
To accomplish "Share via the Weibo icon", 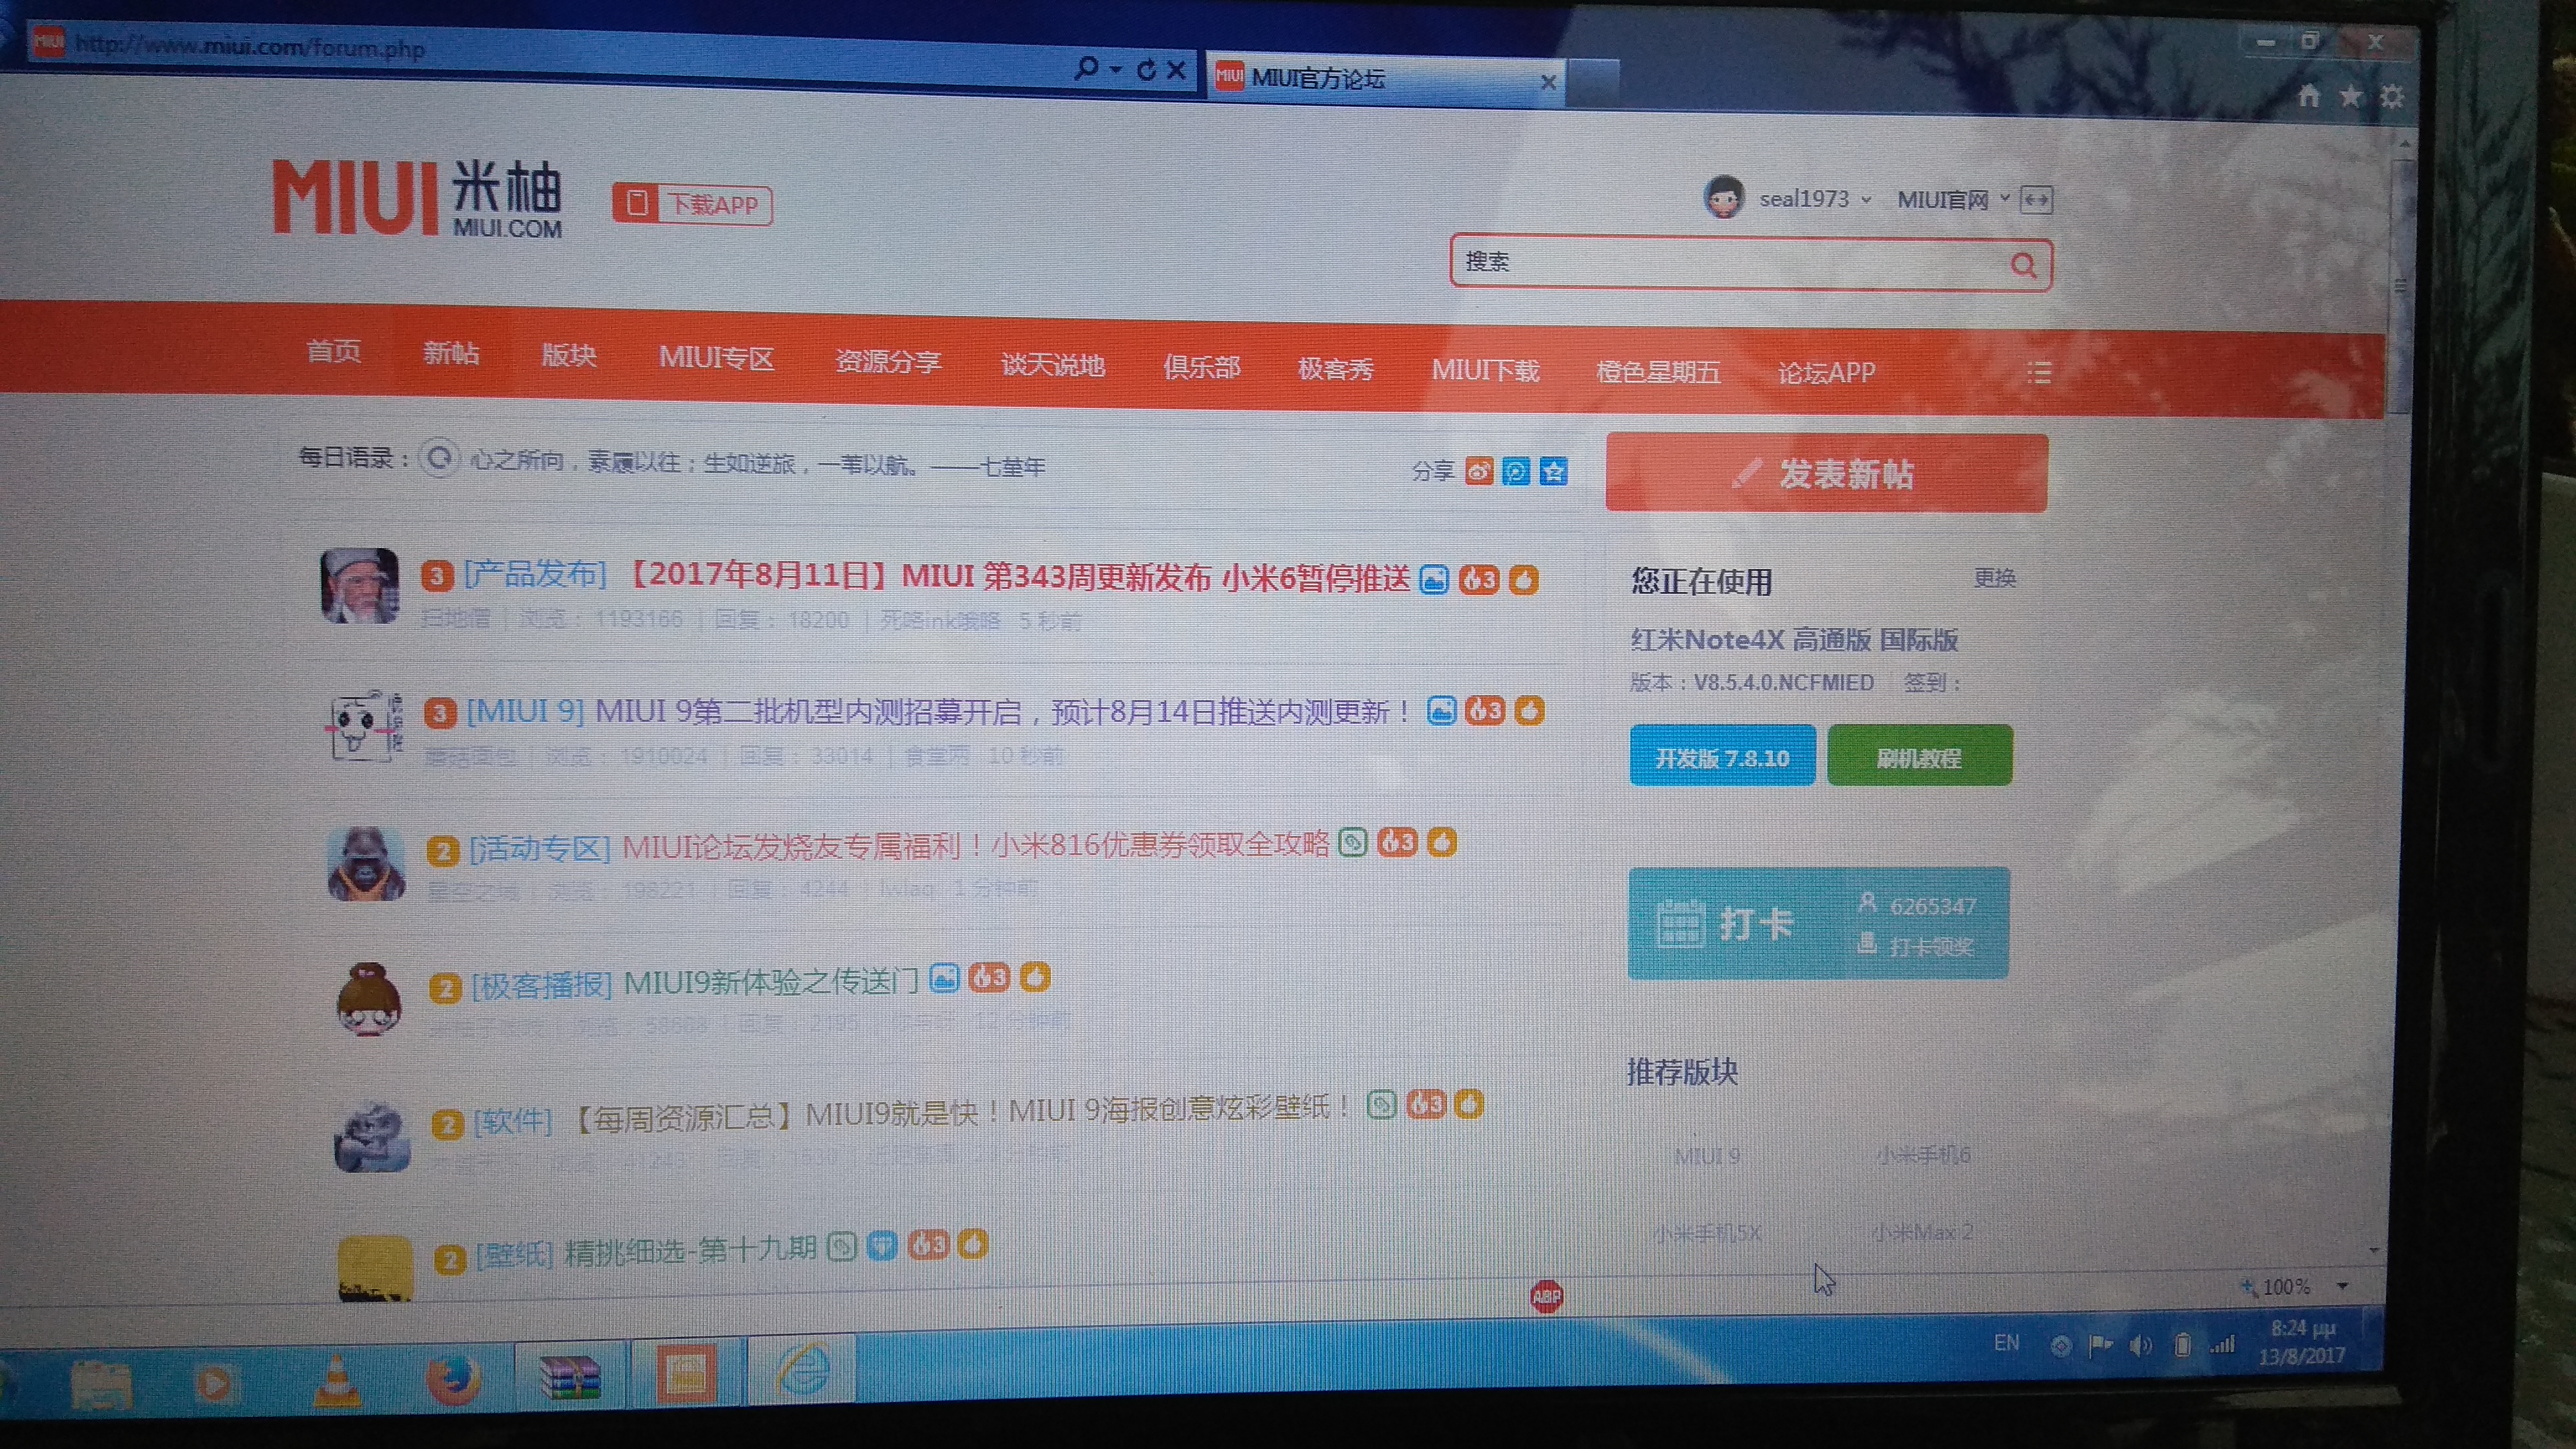I will [x=1479, y=470].
